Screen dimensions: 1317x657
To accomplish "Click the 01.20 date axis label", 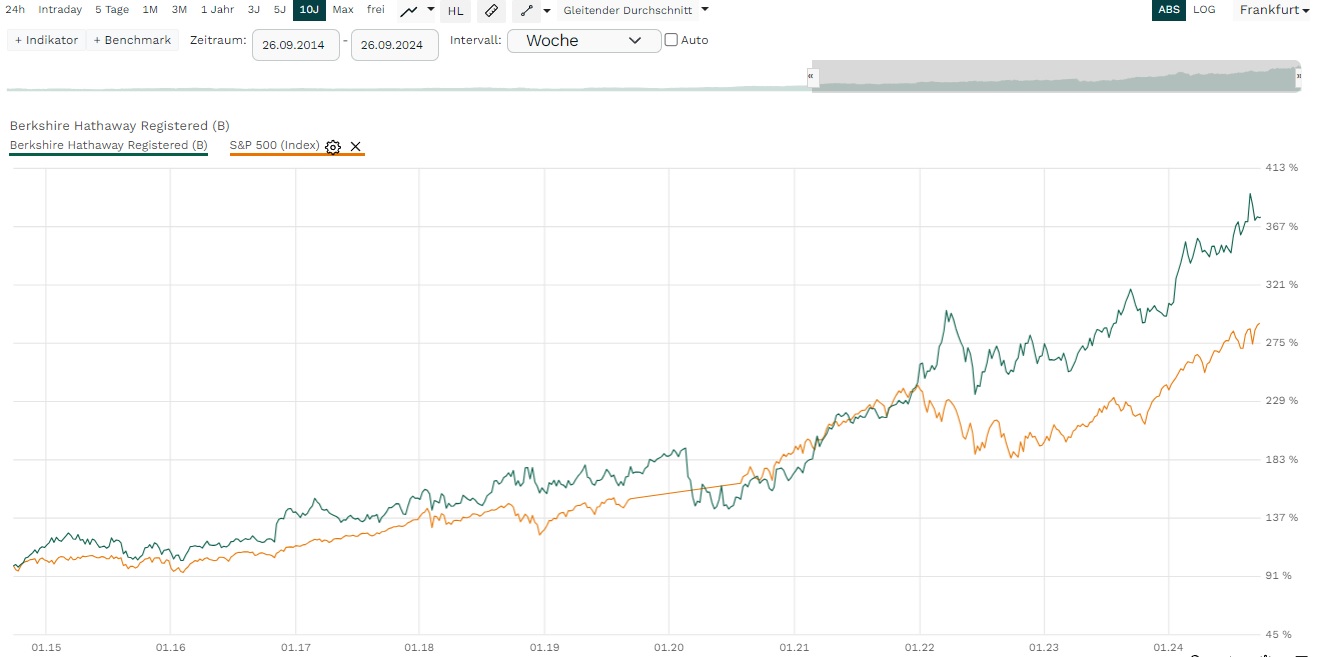I will click(669, 648).
